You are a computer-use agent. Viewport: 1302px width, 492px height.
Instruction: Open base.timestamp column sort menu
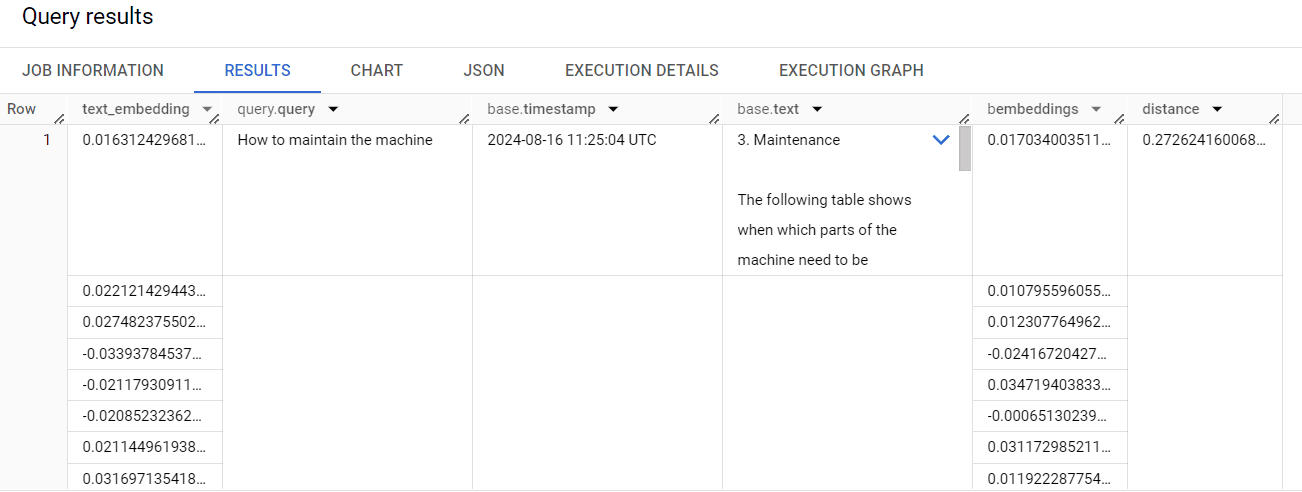click(x=613, y=109)
